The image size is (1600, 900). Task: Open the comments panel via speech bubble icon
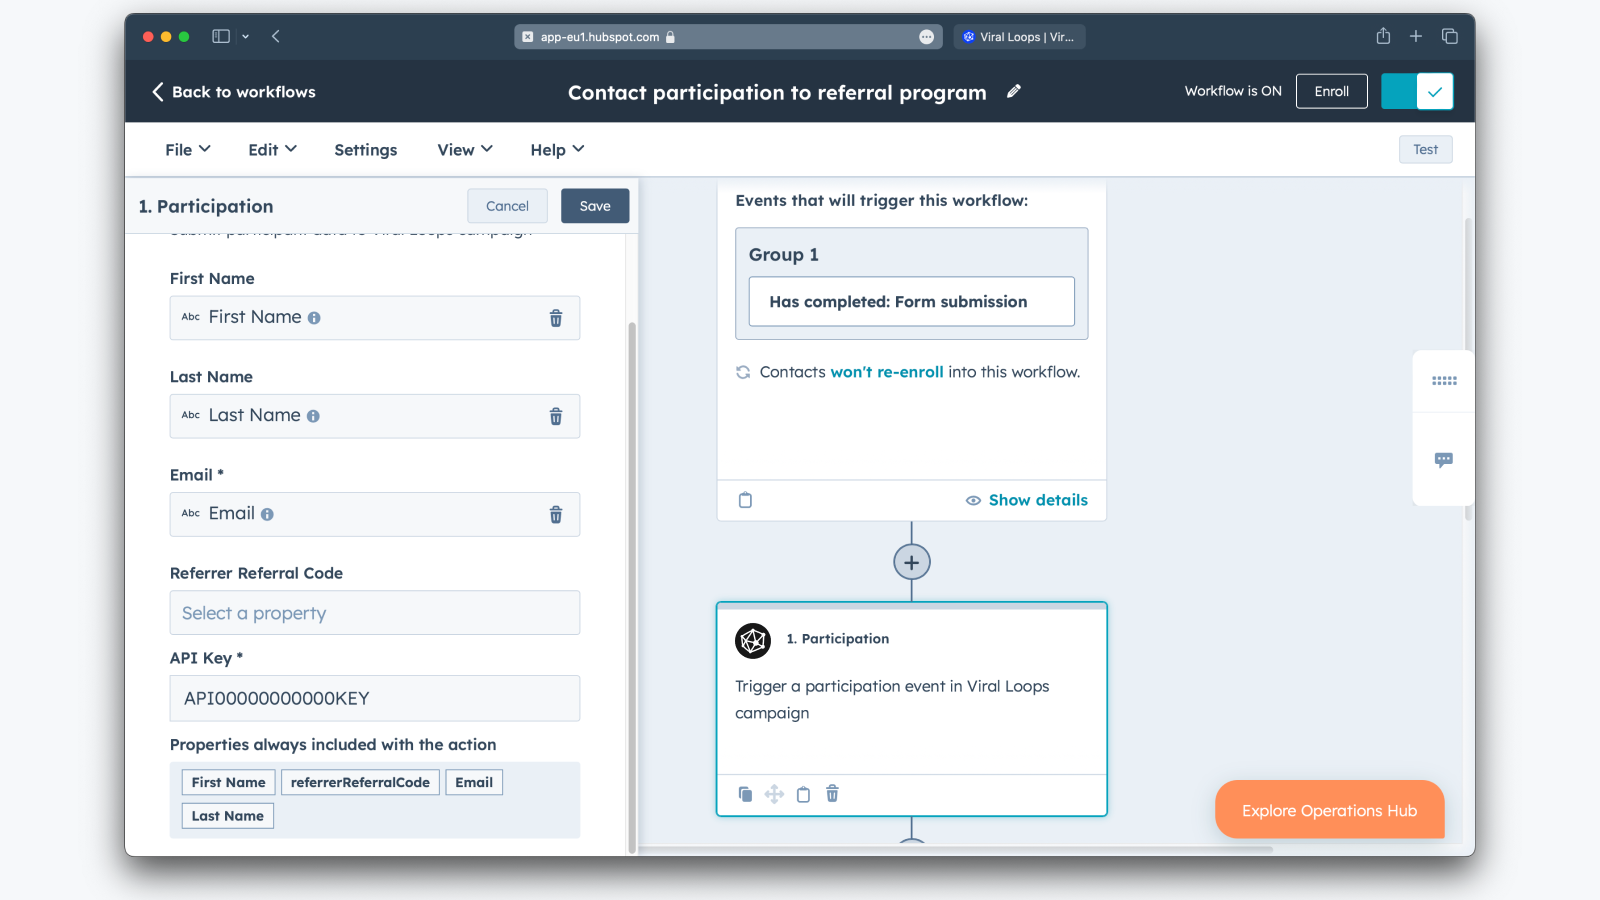pos(1443,460)
